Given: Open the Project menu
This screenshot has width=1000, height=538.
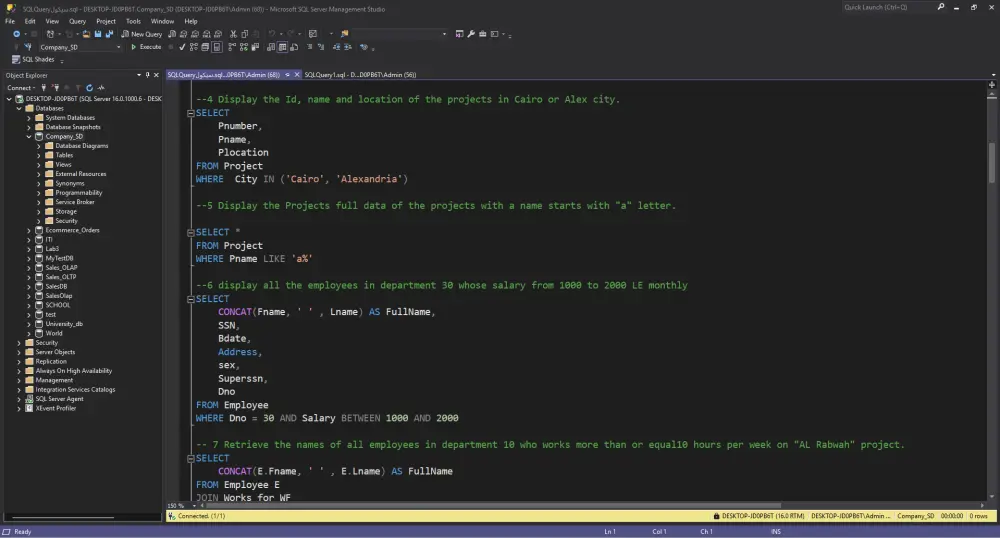Looking at the screenshot, I should coord(106,21).
